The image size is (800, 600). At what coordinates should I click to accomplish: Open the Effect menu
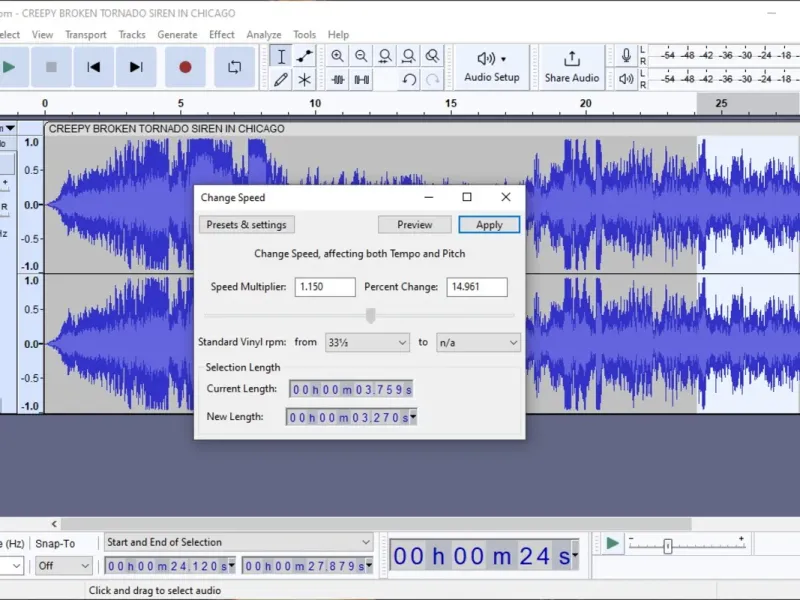pos(221,35)
